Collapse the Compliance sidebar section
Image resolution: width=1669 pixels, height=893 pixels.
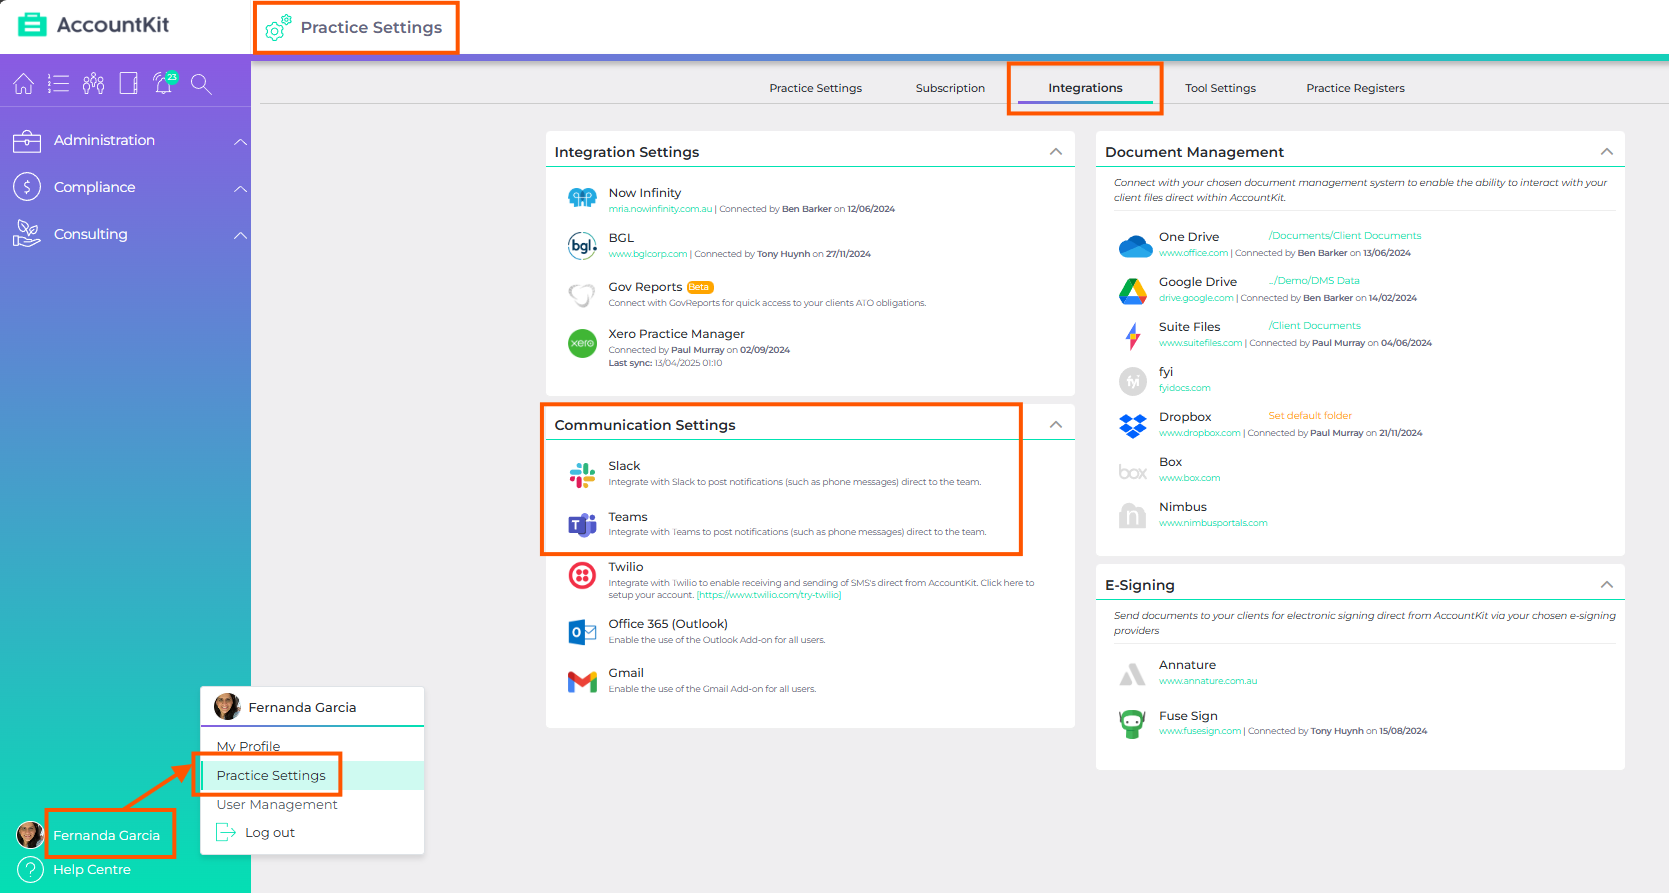pyautogui.click(x=240, y=188)
